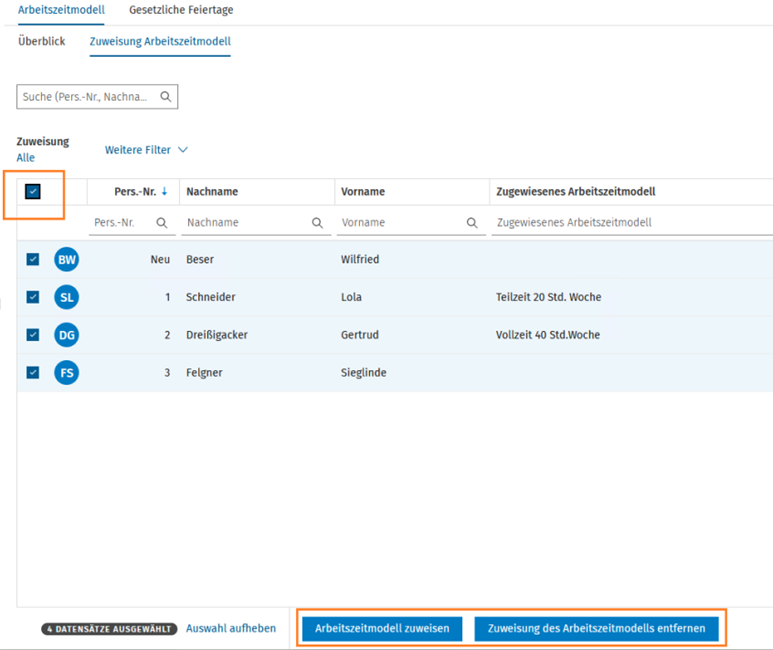The image size is (773, 650).
Task: Toggle the select-all checkbox in table header
Action: click(33, 191)
